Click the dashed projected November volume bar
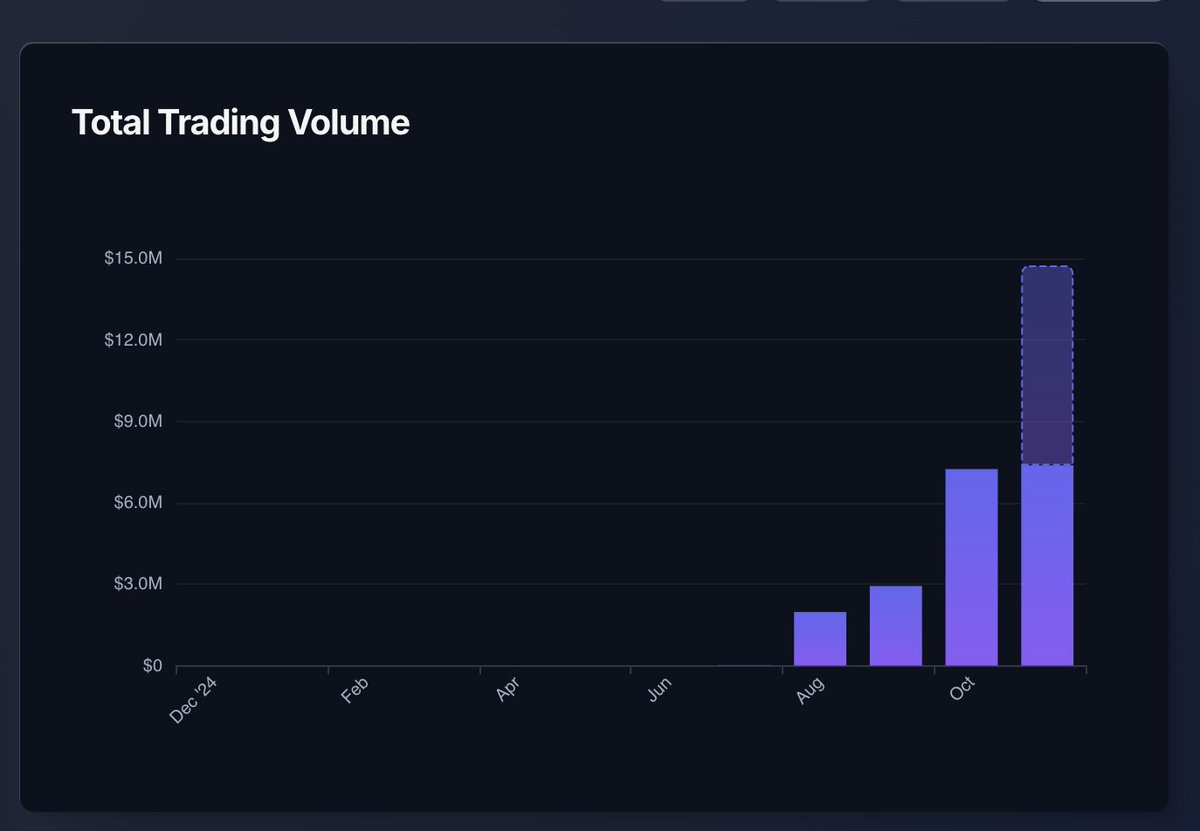 coord(1047,366)
